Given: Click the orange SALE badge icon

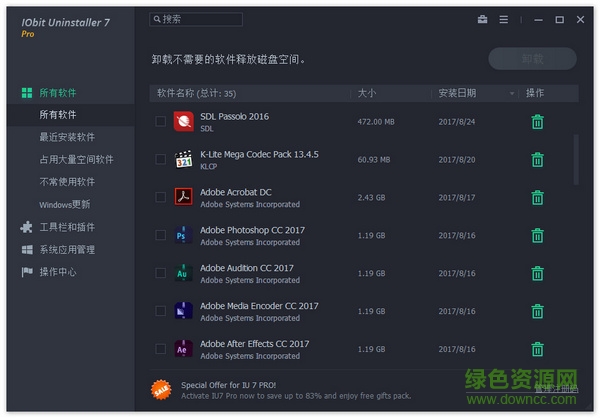Looking at the screenshot, I should click(161, 390).
